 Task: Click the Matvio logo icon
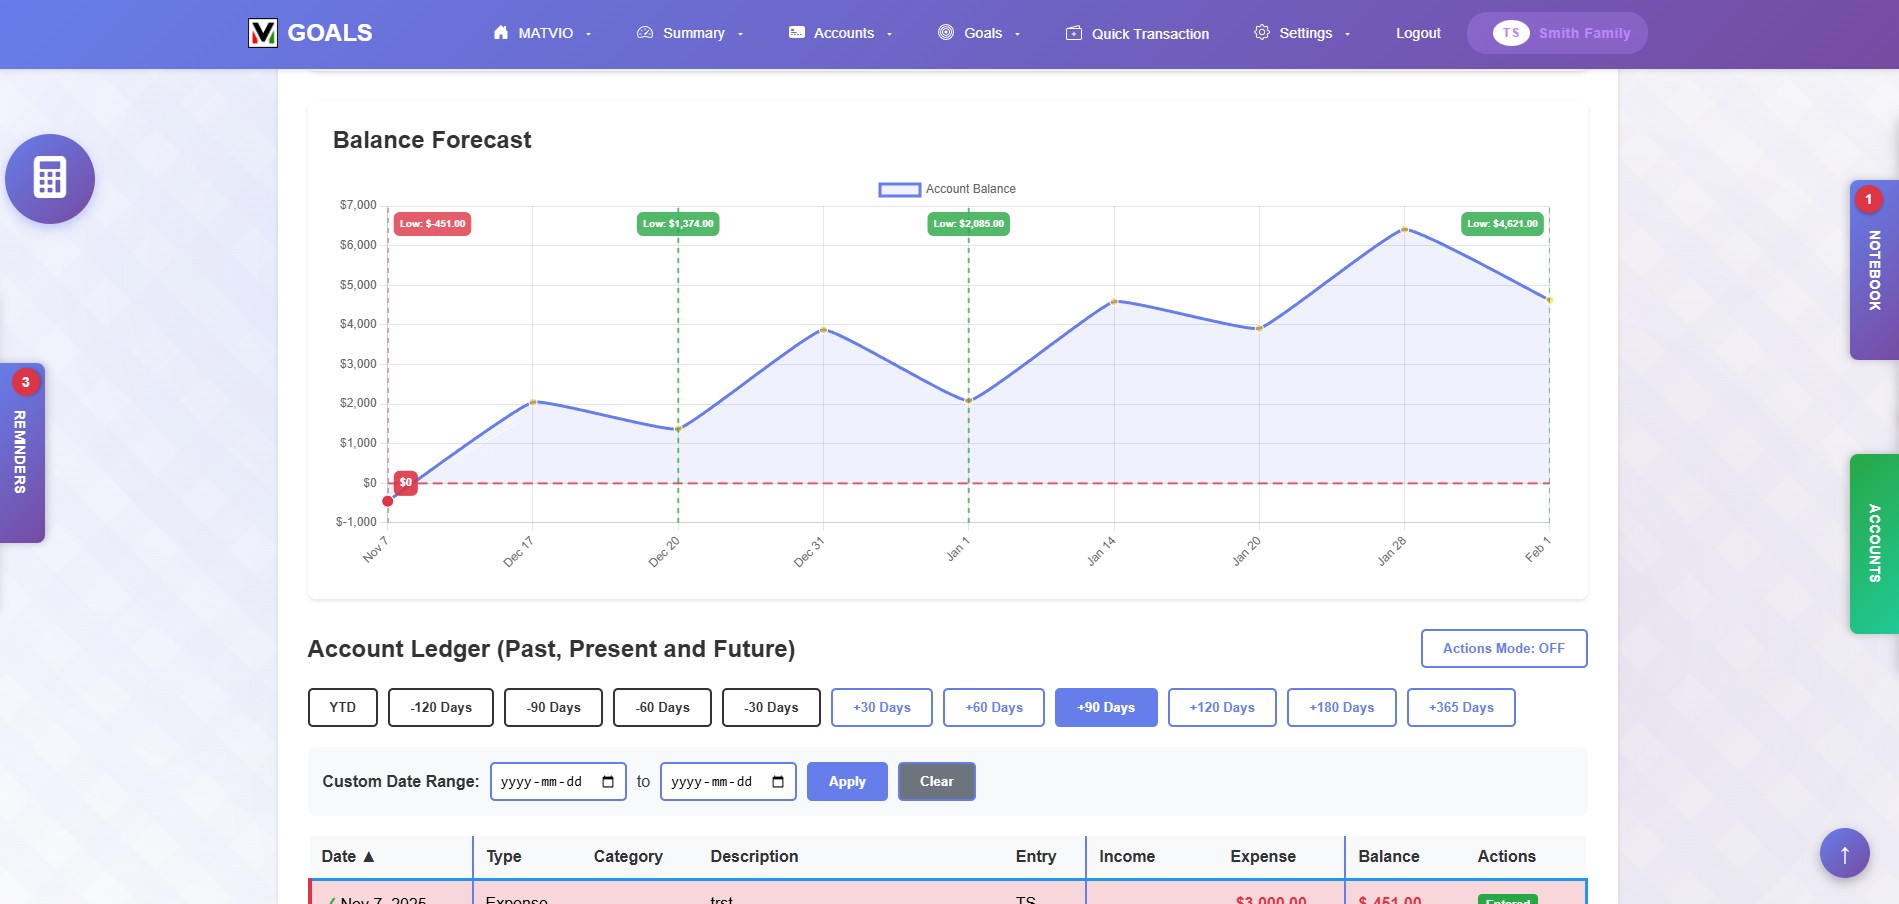coord(263,33)
